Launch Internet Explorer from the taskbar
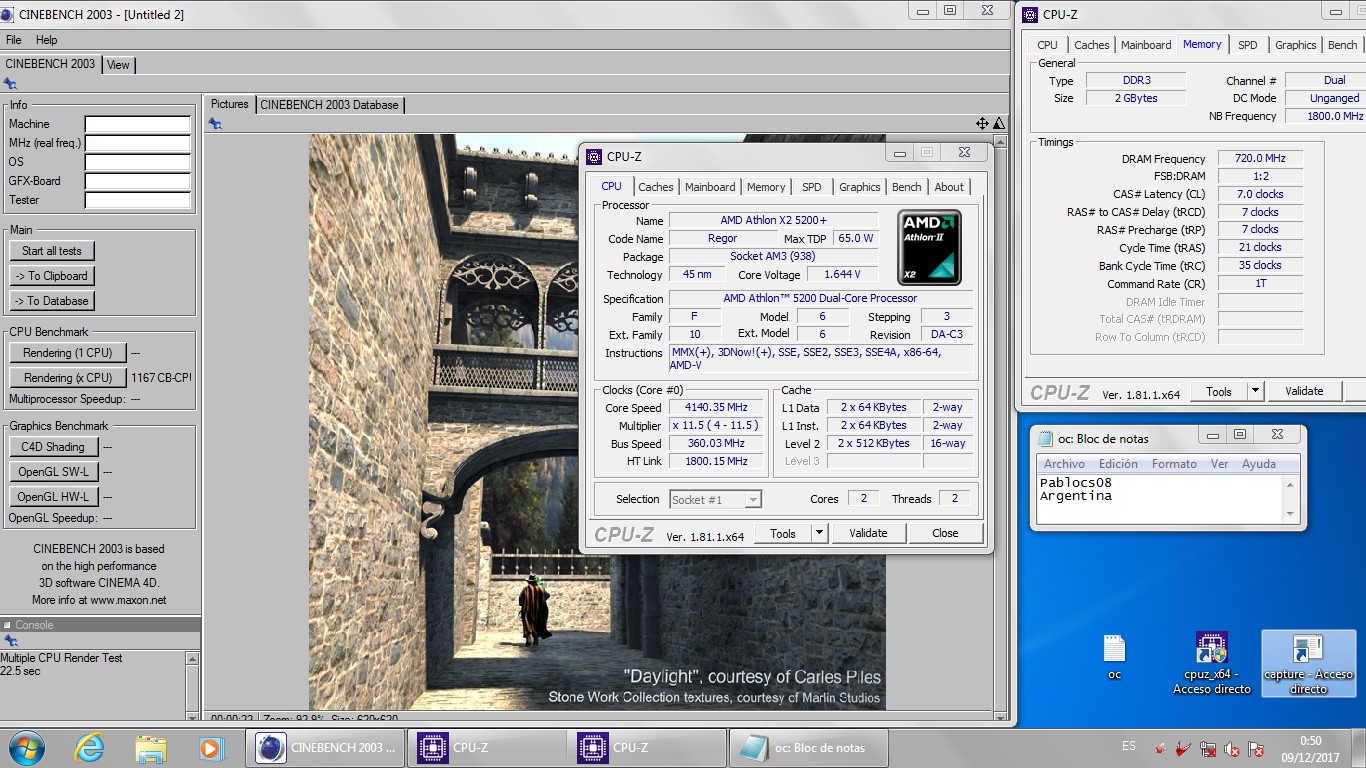The width and height of the screenshot is (1366, 768). coord(90,748)
